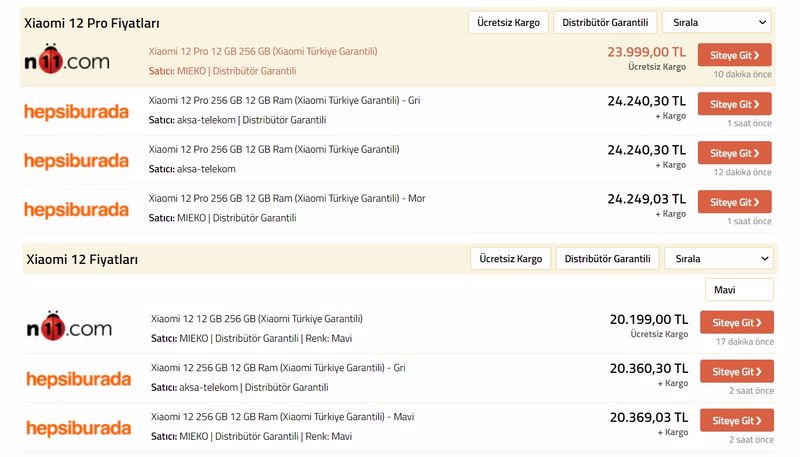Toggle Distribütör Garantili filter for Xiaomi 12 Pro
Image resolution: width=800 pixels, height=457 pixels.
[606, 22]
